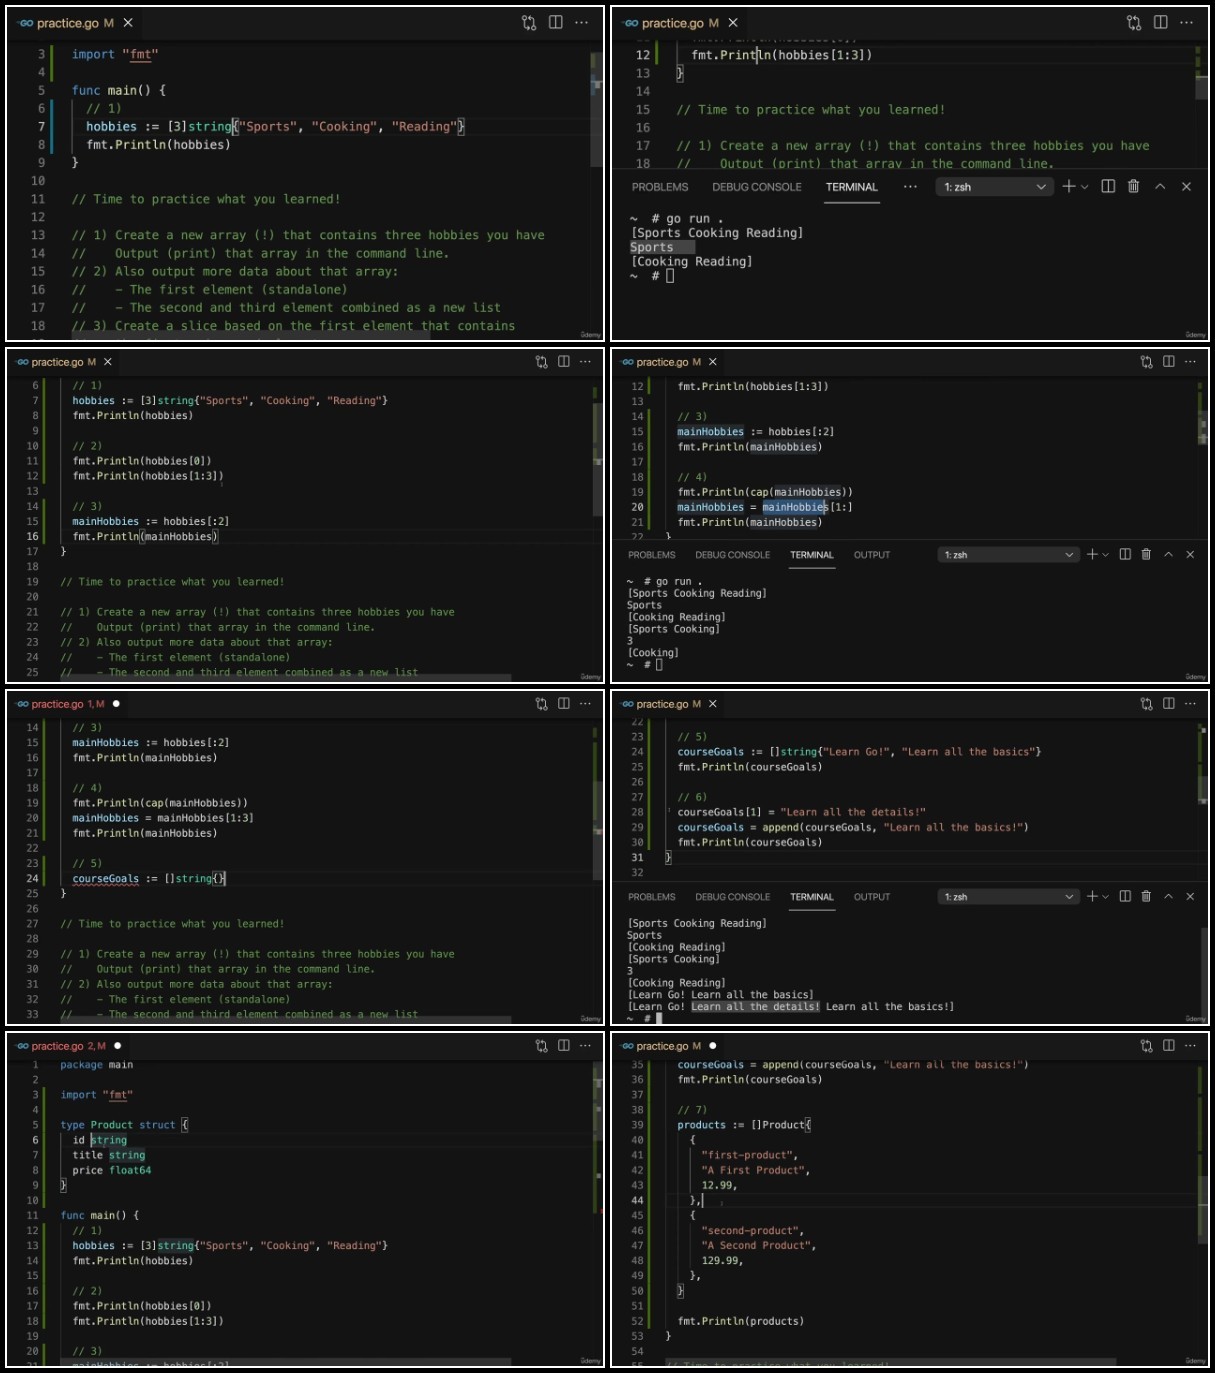Split editor icon in 'practice.go 2, M' editor
1215x1373 pixels.
pos(564,1046)
